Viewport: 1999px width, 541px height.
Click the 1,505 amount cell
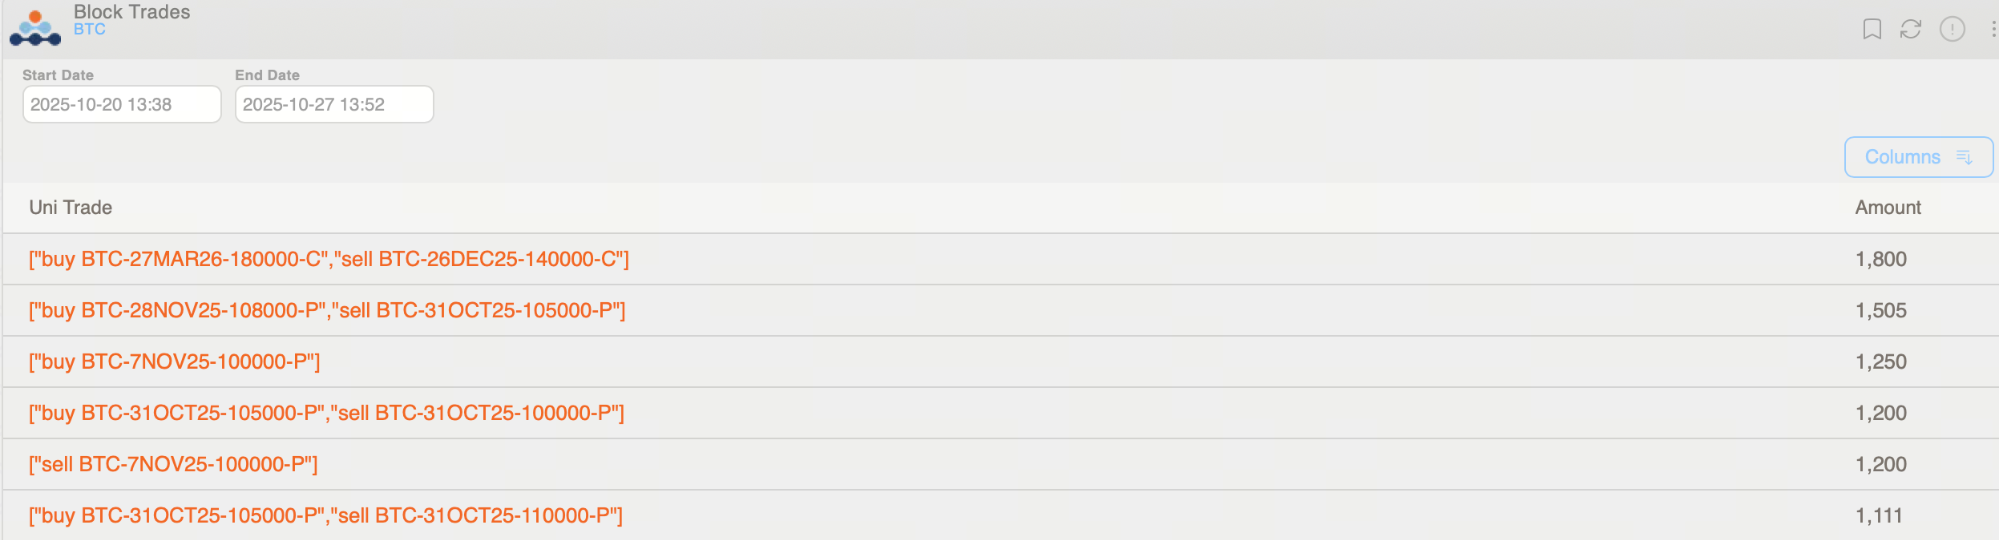(x=1881, y=310)
